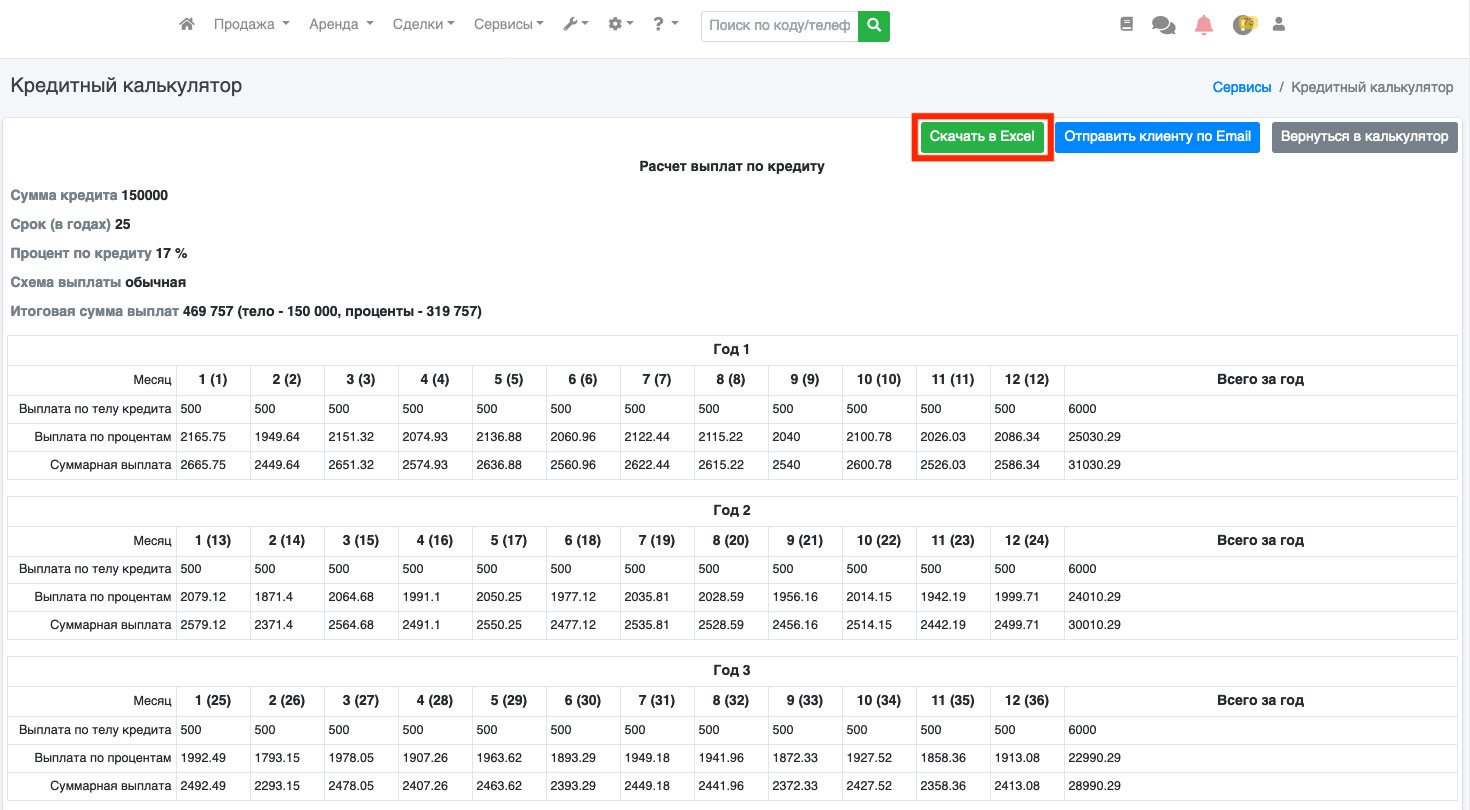Viewport: 1470px width, 810px height.
Task: Open the Сервисы menu in navbar
Action: [x=508, y=25]
